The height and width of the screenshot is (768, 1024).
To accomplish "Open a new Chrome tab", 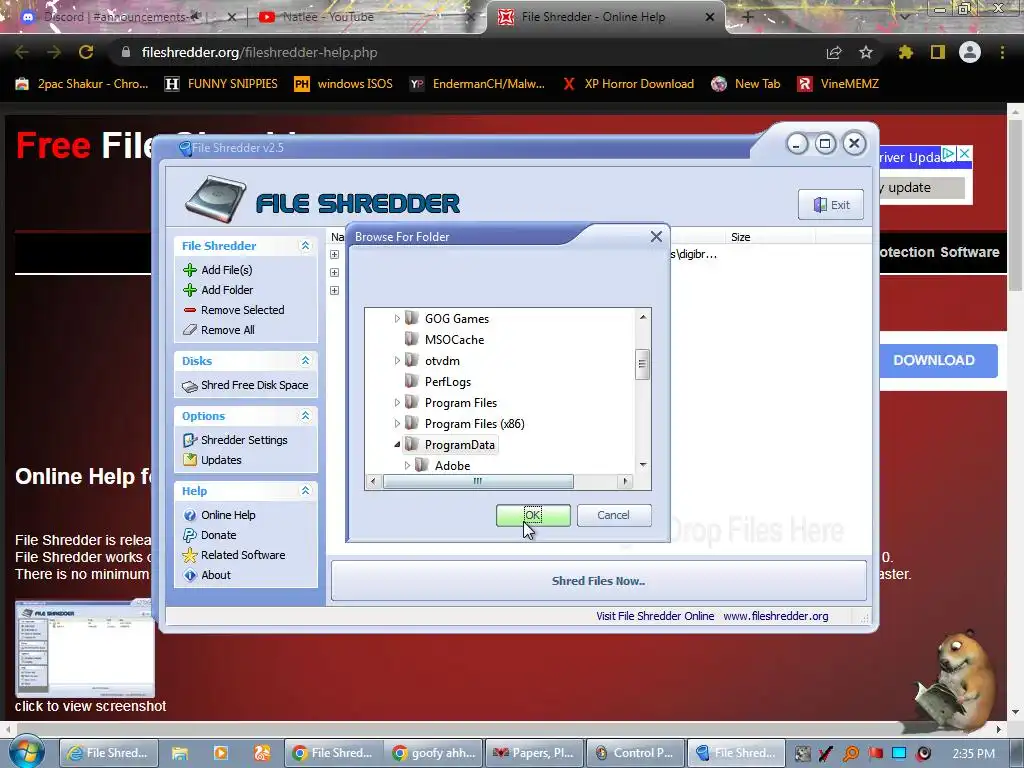I will (748, 17).
